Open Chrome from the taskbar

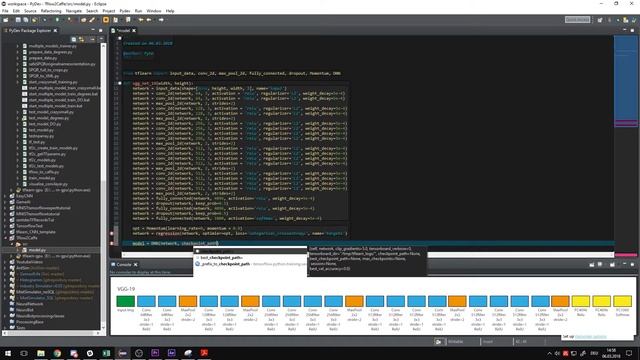[x=57, y=353]
